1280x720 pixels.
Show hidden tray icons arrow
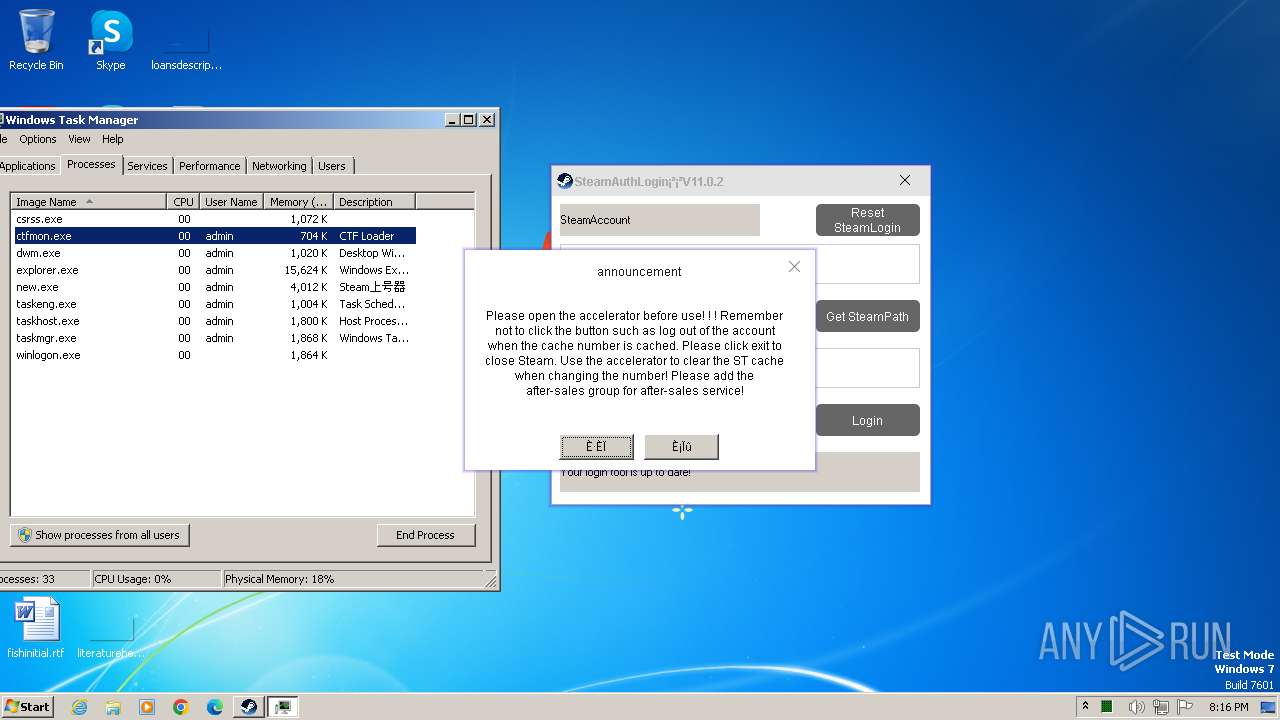[1085, 707]
